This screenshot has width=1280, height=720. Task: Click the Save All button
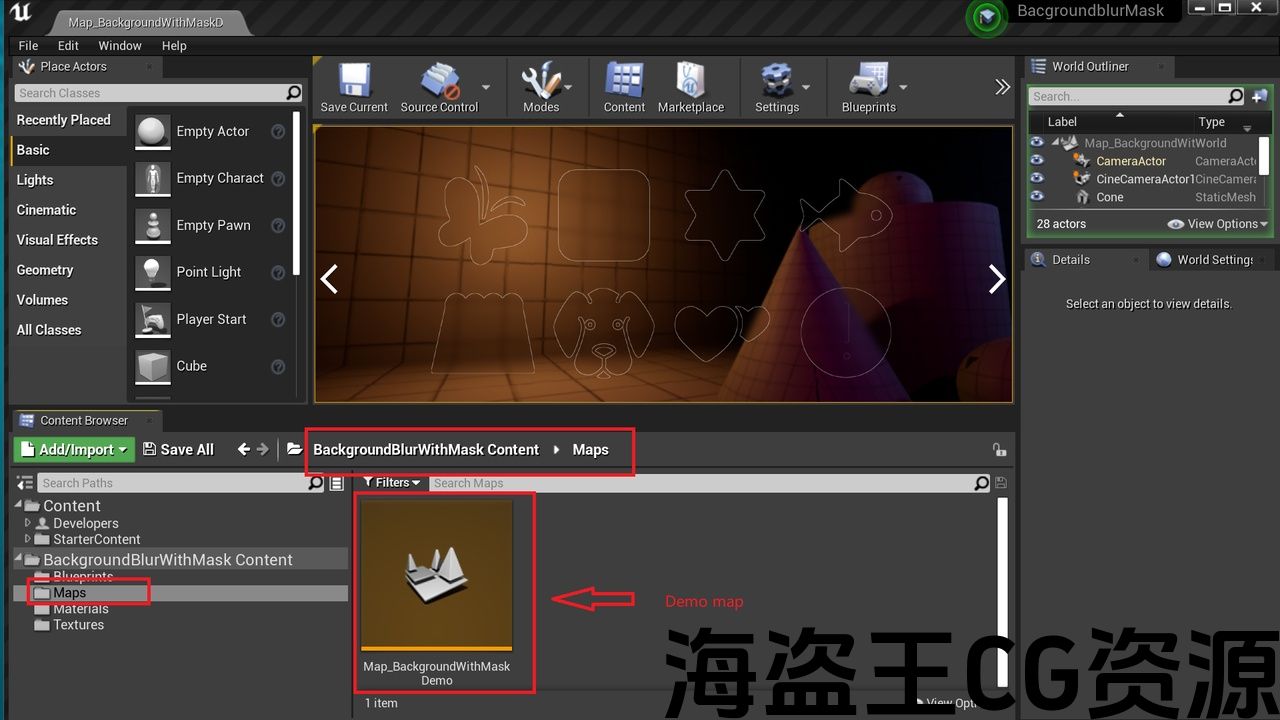178,450
